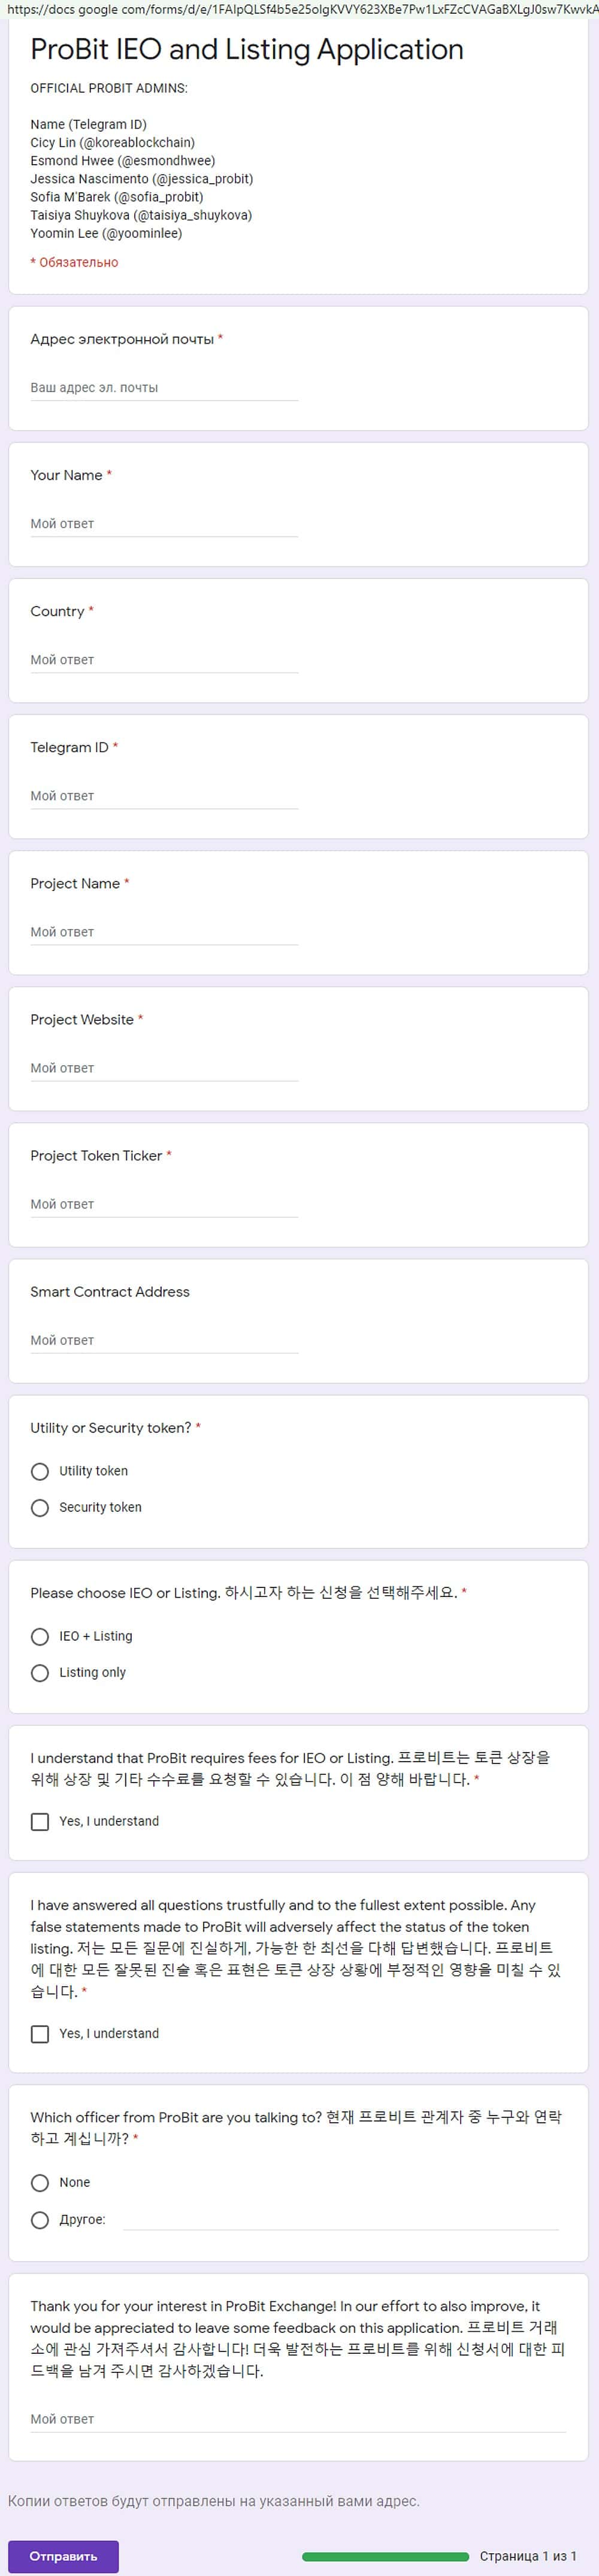Focus the Project Token Ticker field
This screenshot has width=599, height=2576.
pyautogui.click(x=164, y=1204)
